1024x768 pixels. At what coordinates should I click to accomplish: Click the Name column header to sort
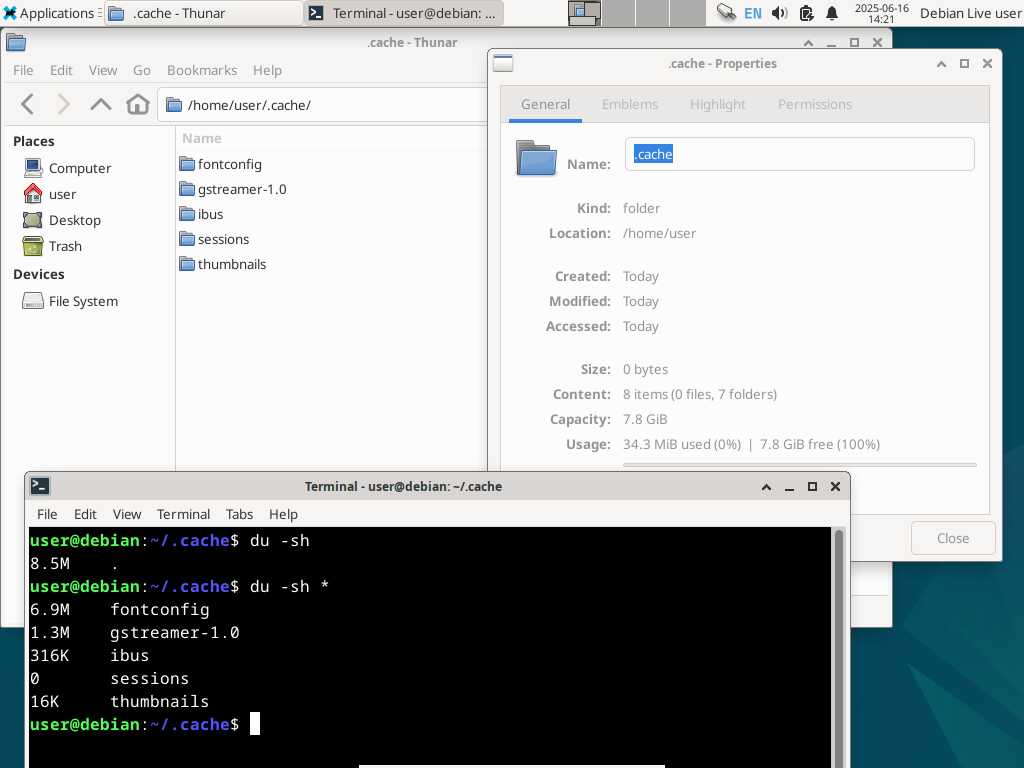tap(202, 138)
